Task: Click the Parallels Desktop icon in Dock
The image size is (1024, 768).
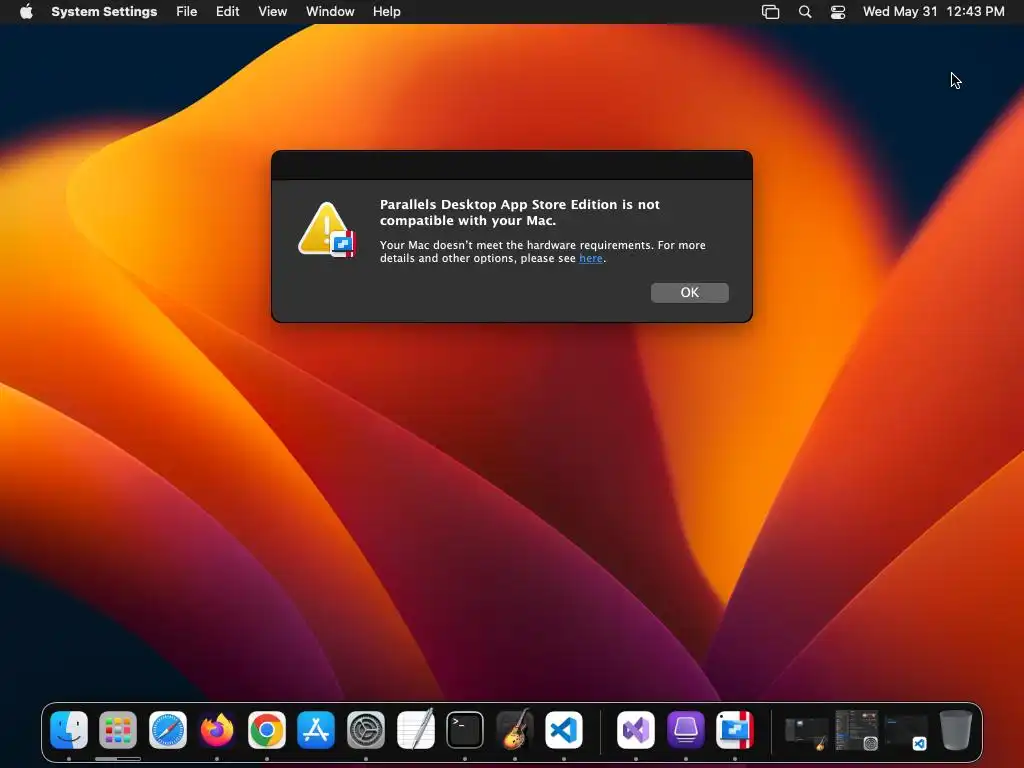Action: pos(735,730)
